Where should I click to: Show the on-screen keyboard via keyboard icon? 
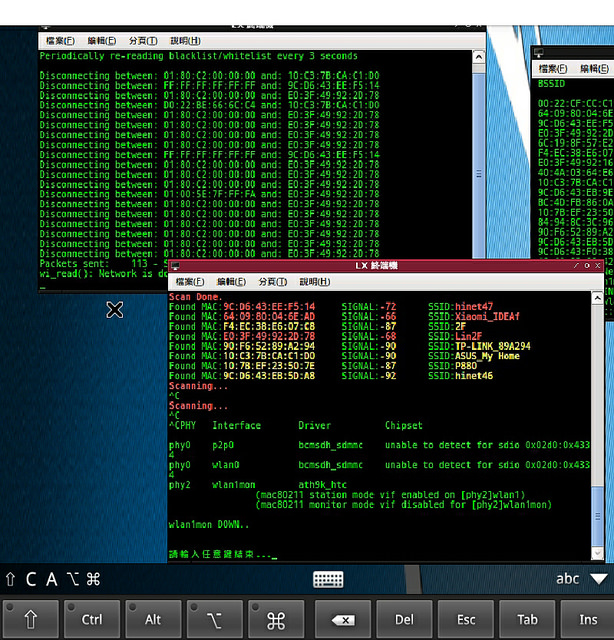coord(328,579)
